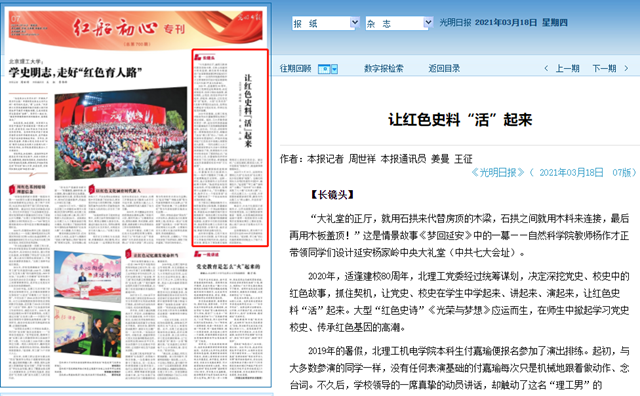Click the speaker at podium photo
Image resolution: width=640 pixels, height=396 pixels.
pyautogui.click(x=87, y=276)
